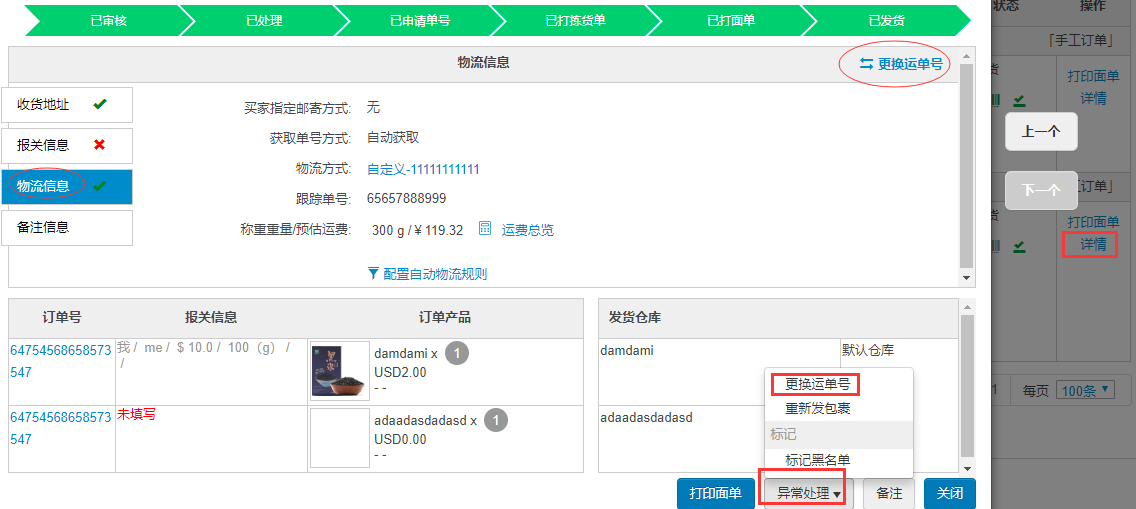The image size is (1136, 509).
Task: Click 更换运单号 link in header
Action: pos(910,64)
